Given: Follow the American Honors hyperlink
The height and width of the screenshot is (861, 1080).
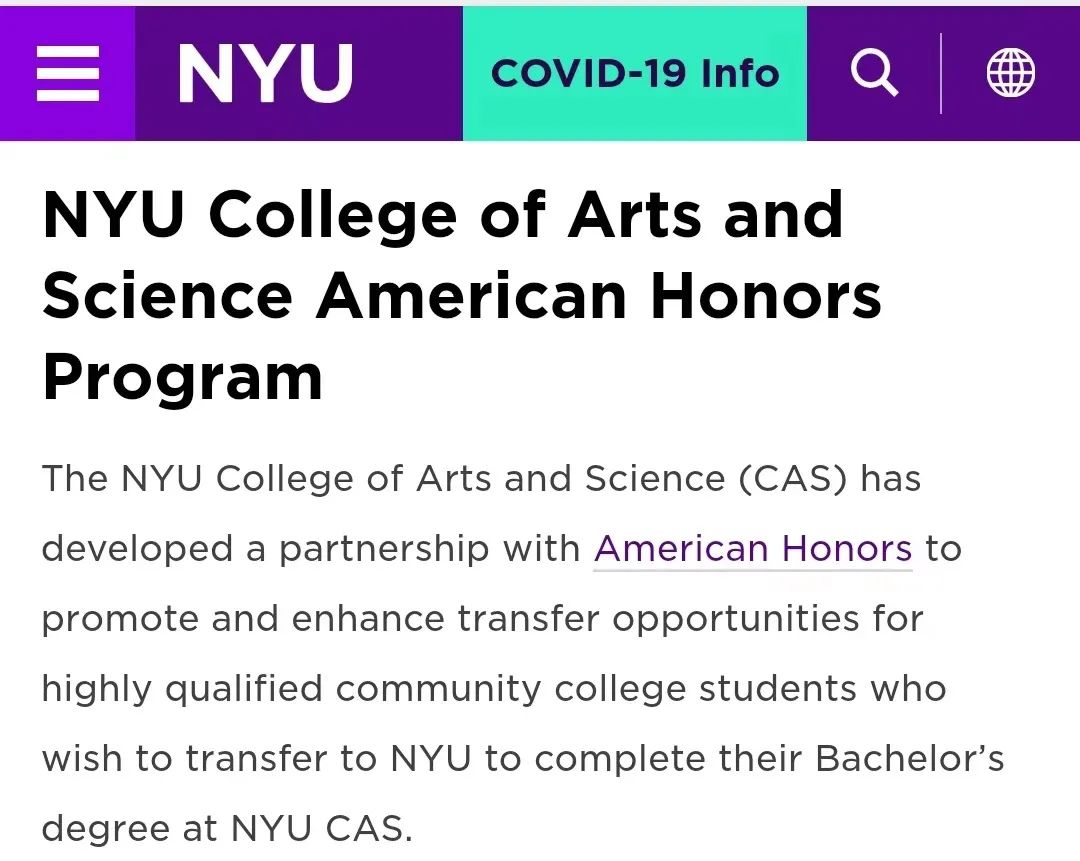Looking at the screenshot, I should (x=753, y=550).
